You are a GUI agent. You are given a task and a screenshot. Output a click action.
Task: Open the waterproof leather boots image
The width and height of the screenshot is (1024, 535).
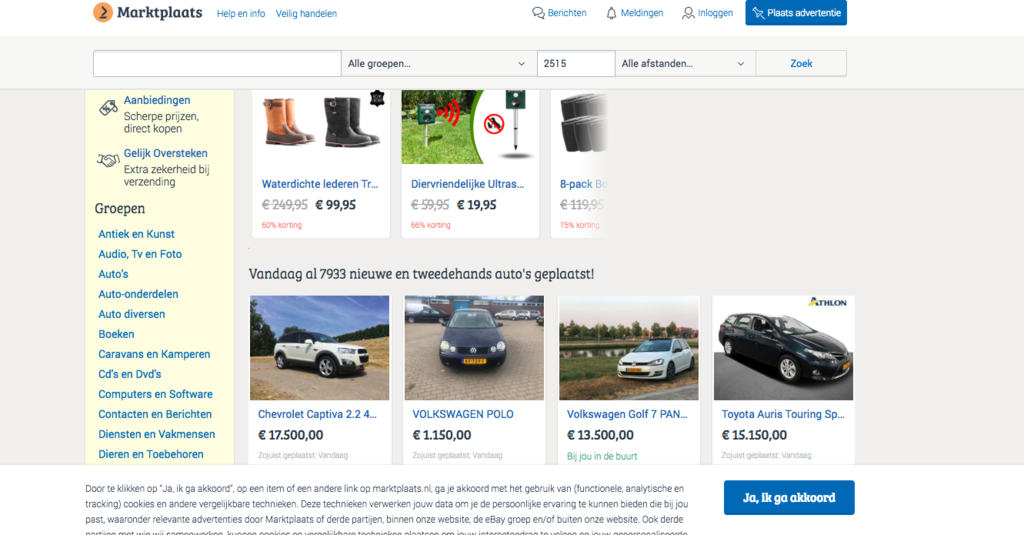pos(321,127)
